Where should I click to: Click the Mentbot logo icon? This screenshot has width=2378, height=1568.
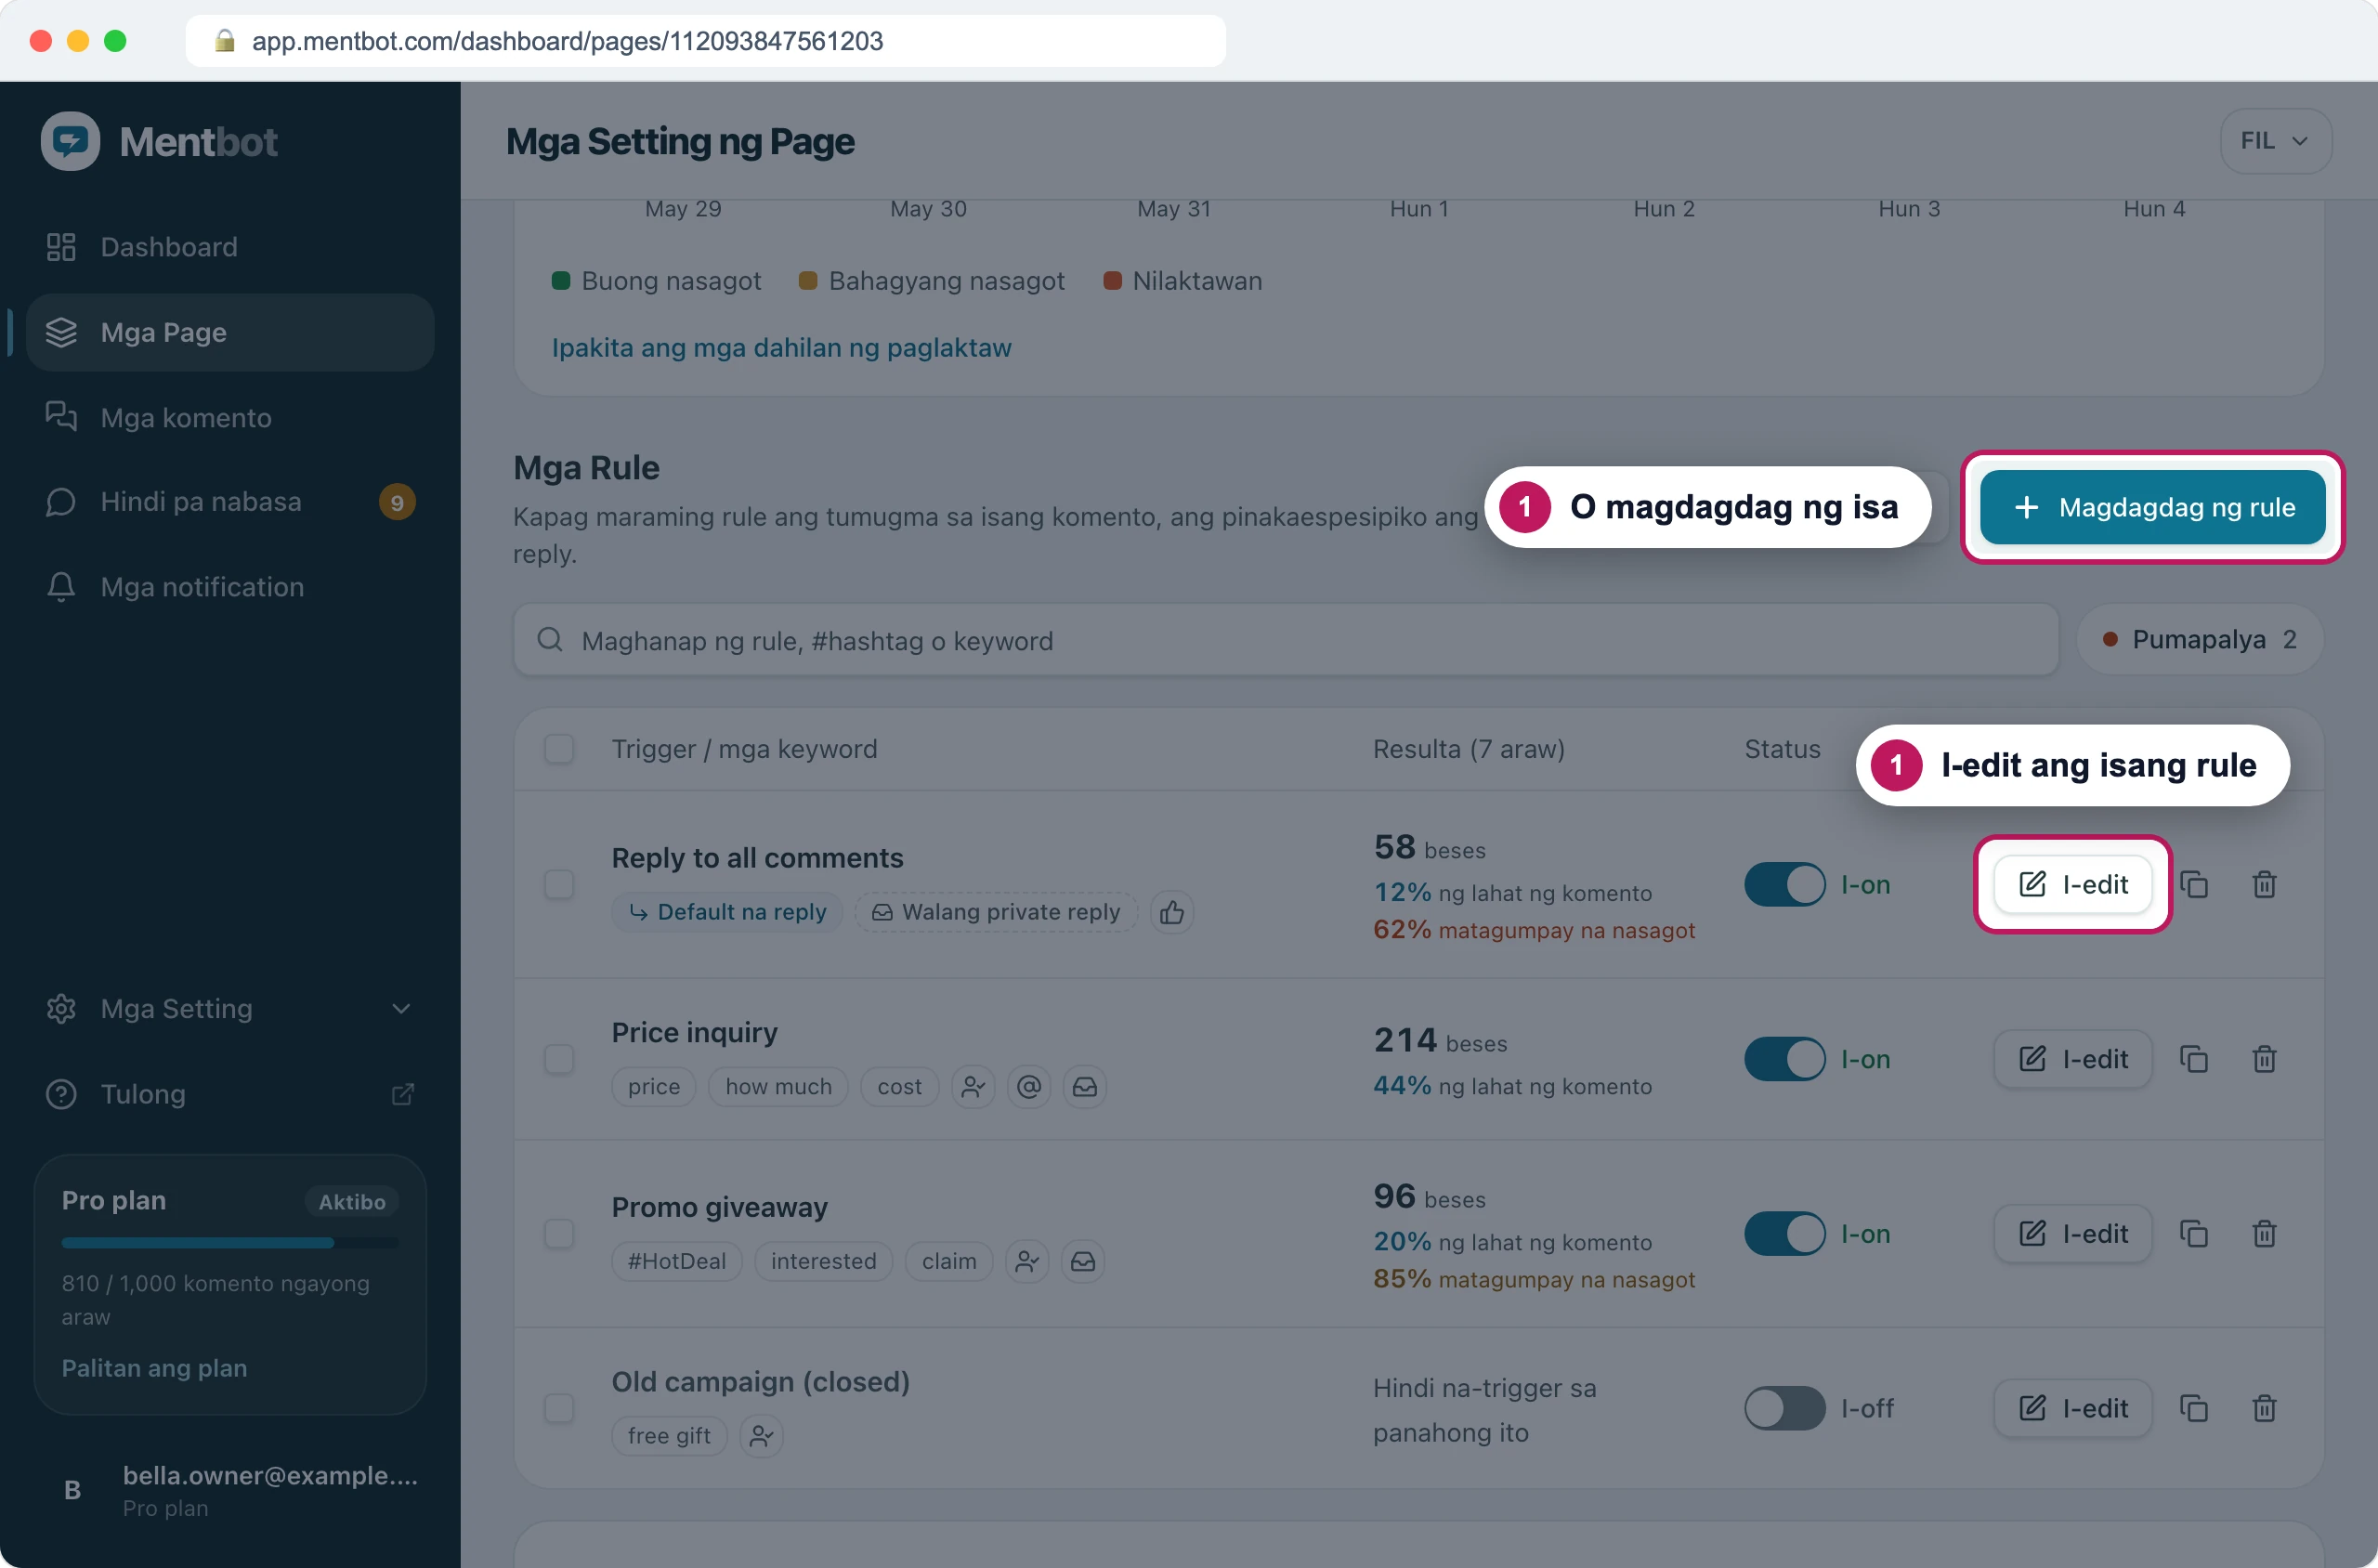tap(70, 141)
